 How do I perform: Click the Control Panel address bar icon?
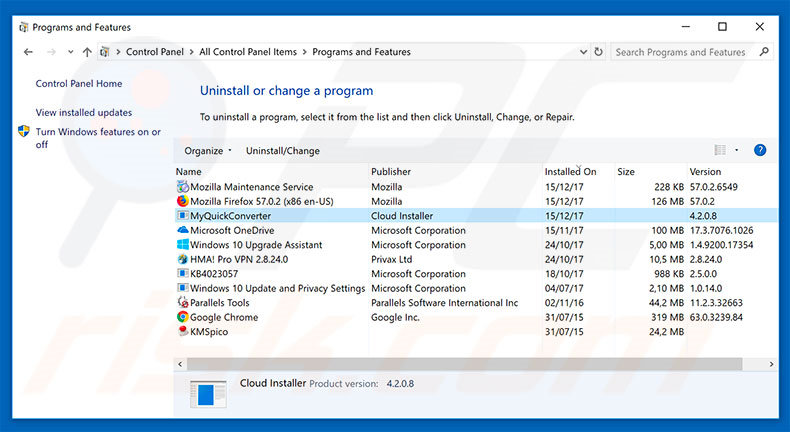coord(104,52)
